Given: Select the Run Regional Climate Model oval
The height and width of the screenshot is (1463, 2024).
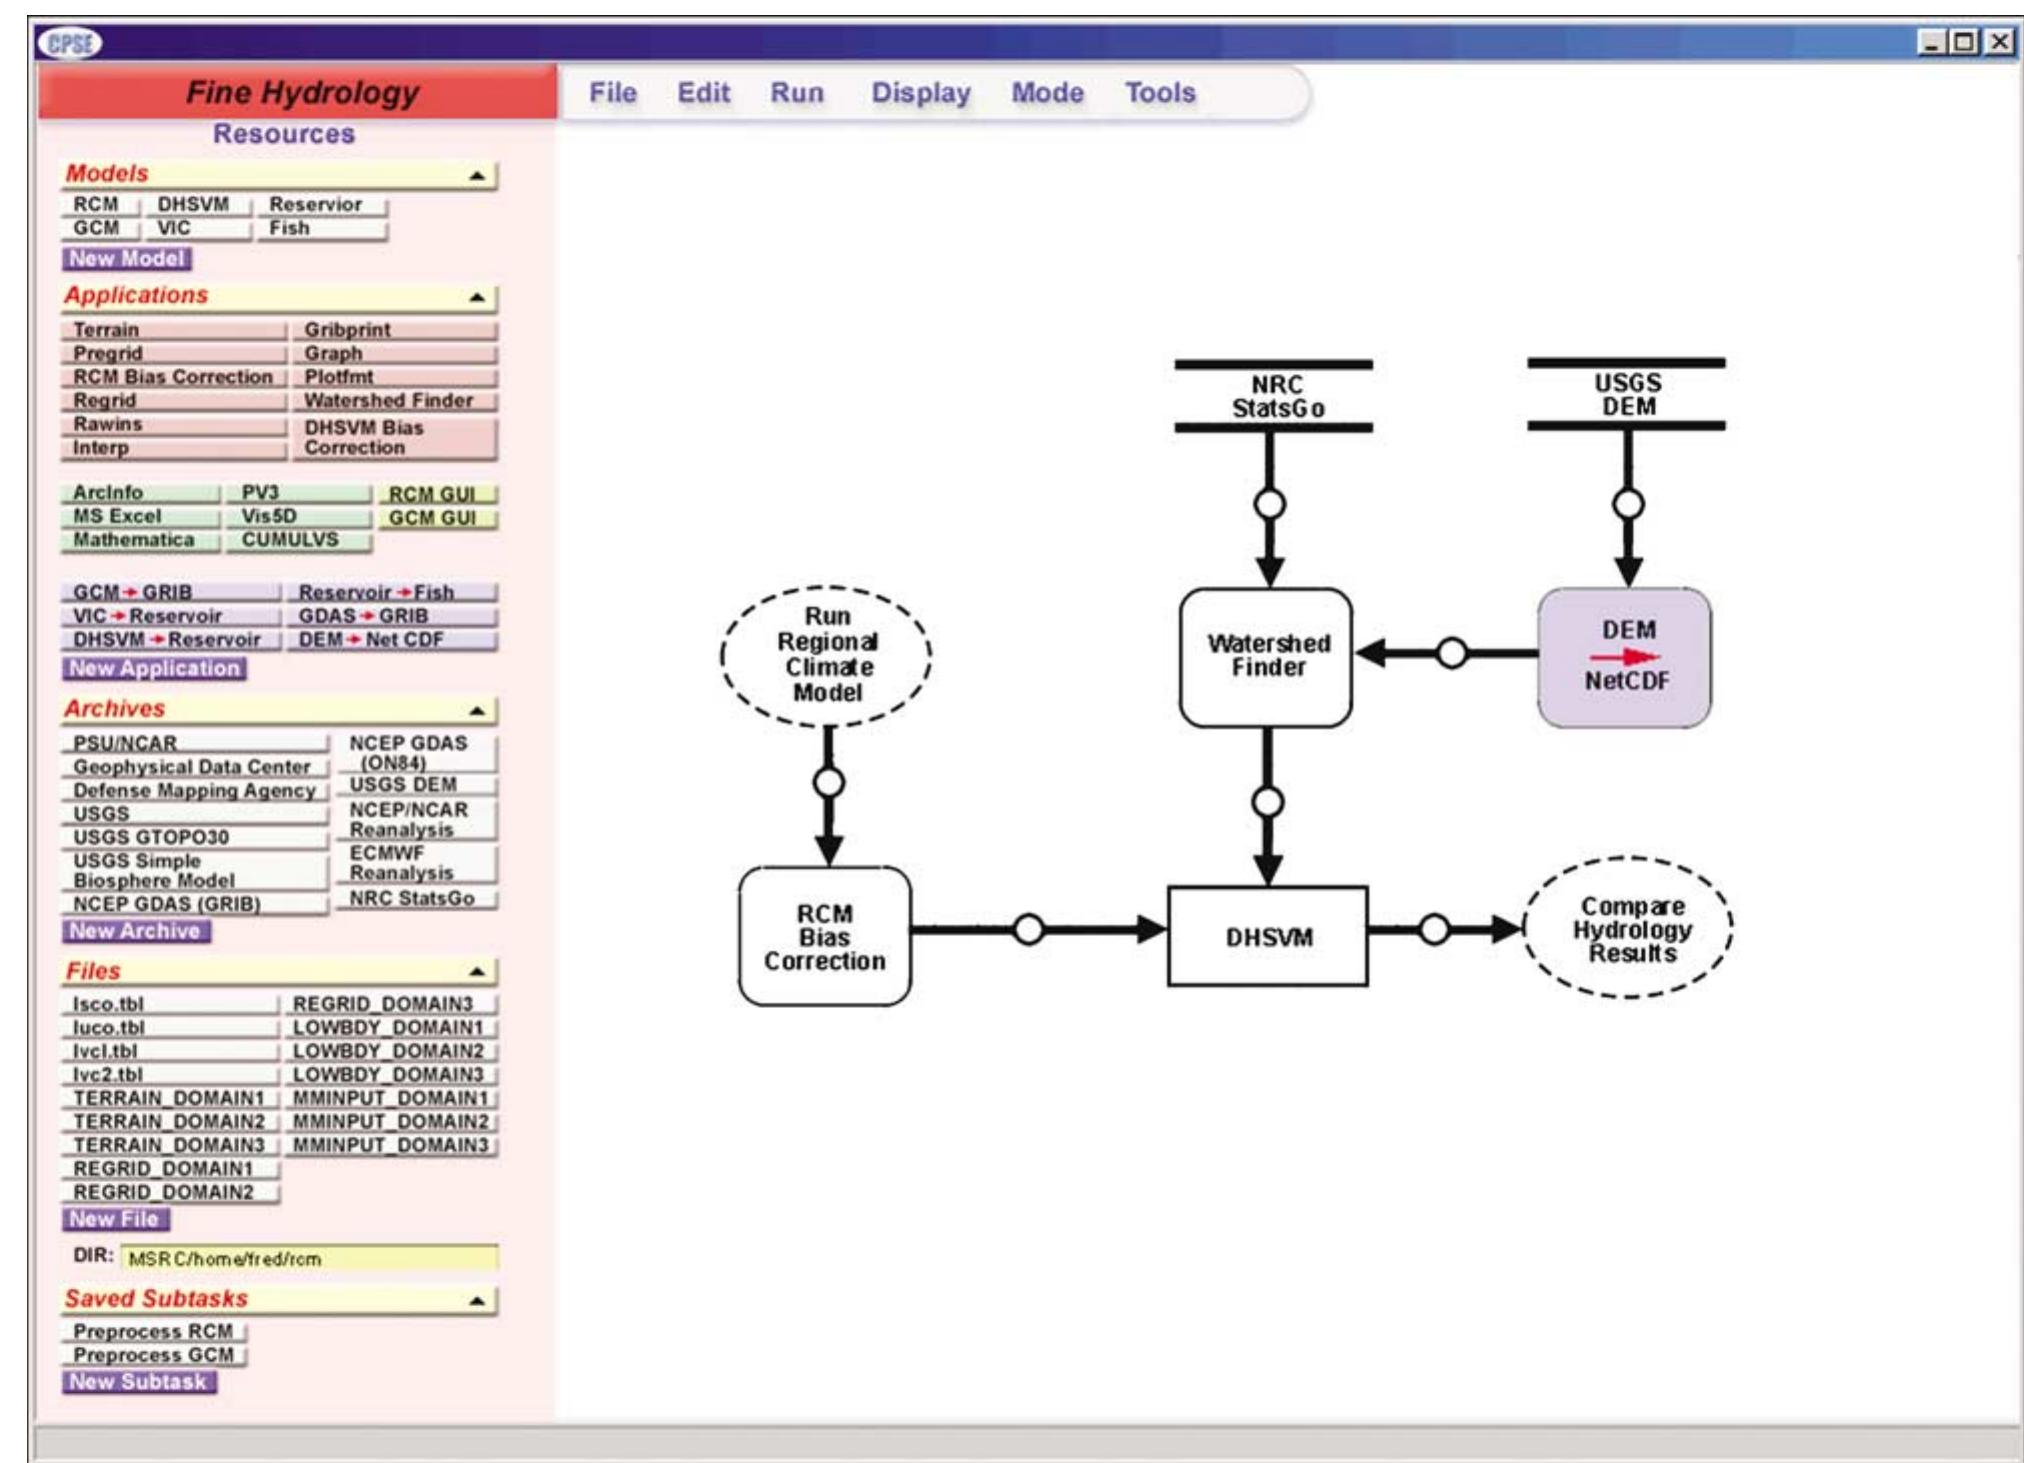Looking at the screenshot, I should click(x=826, y=655).
